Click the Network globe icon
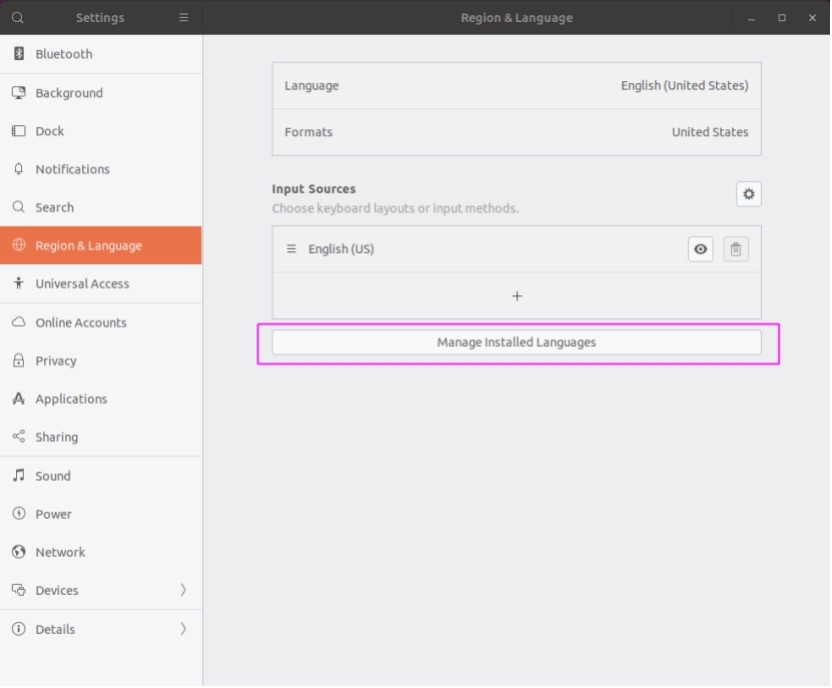 19,552
